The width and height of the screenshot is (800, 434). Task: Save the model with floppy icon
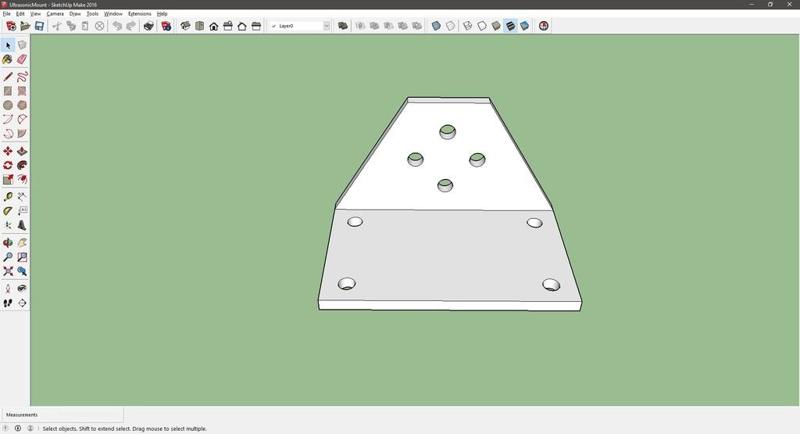[x=39, y=25]
